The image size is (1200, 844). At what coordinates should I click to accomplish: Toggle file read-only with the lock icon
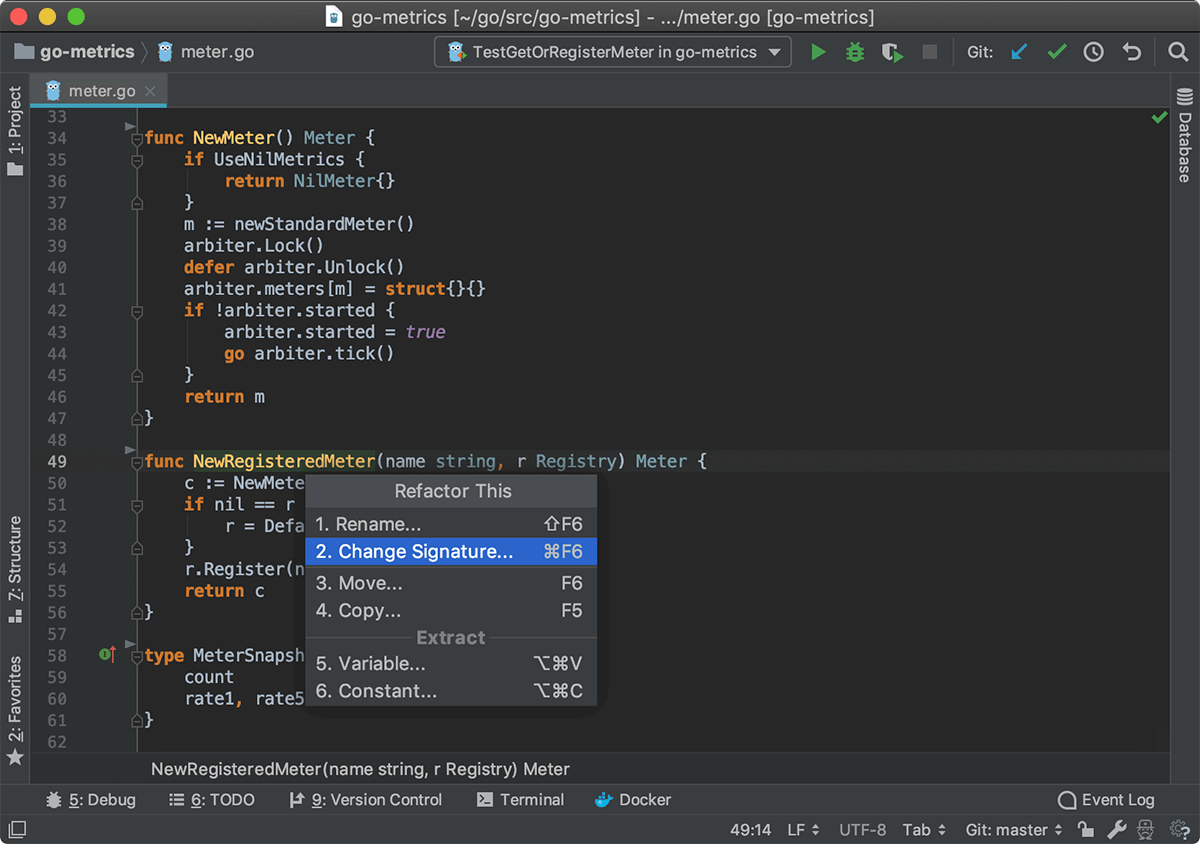click(1086, 830)
